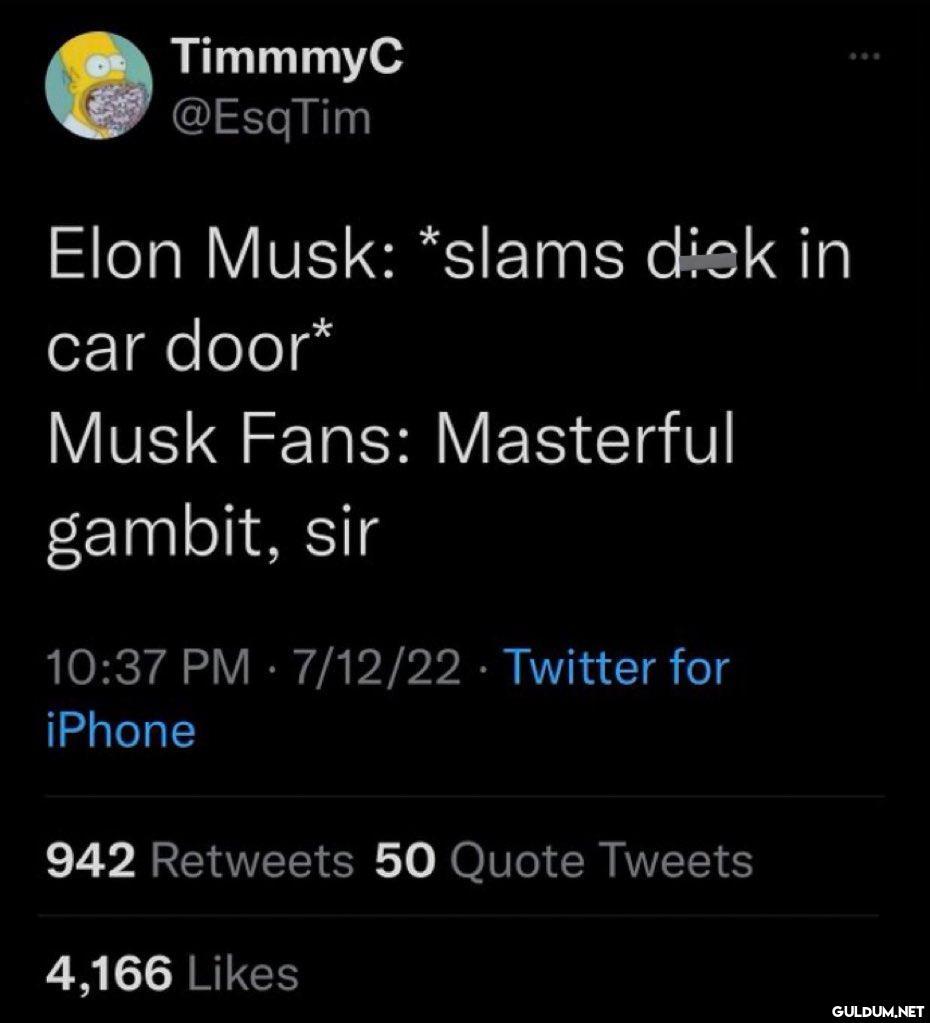Viewport: 930px width, 1023px height.
Task: Click the TimmmyC display name
Action: 287,55
